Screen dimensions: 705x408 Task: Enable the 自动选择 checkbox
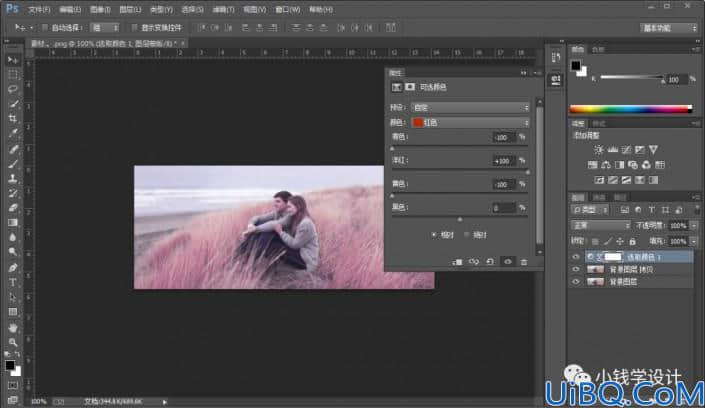(x=45, y=28)
